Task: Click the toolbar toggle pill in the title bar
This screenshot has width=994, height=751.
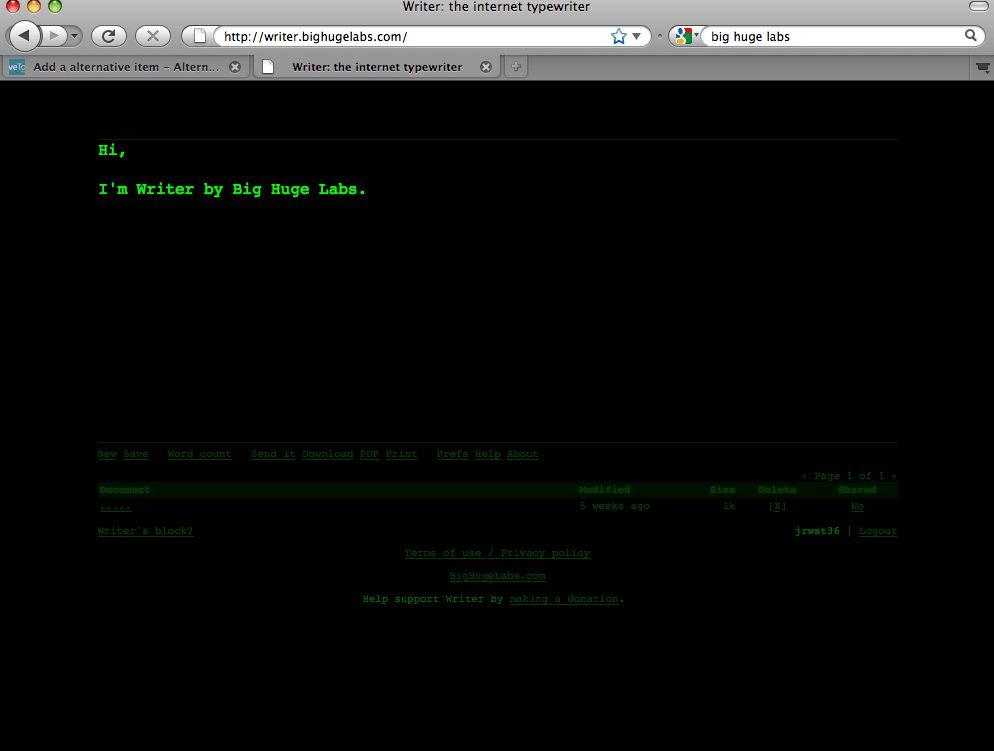Action: click(979, 6)
